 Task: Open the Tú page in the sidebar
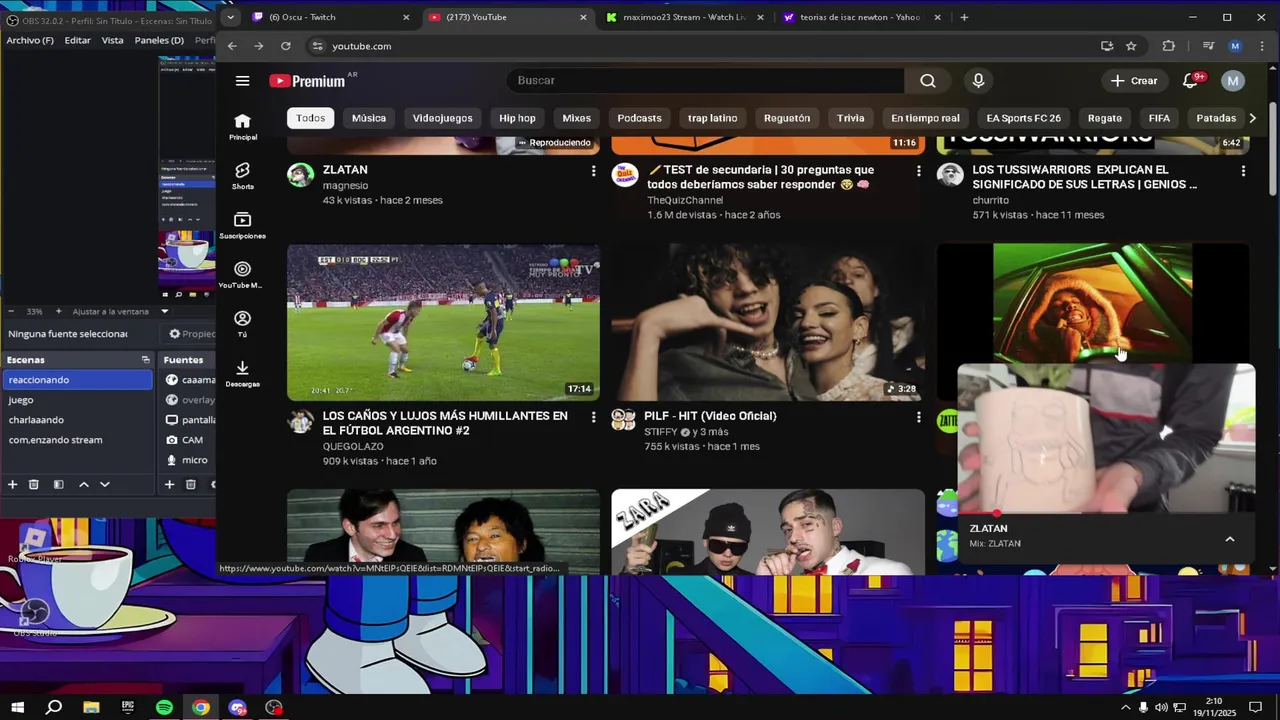[x=242, y=324]
